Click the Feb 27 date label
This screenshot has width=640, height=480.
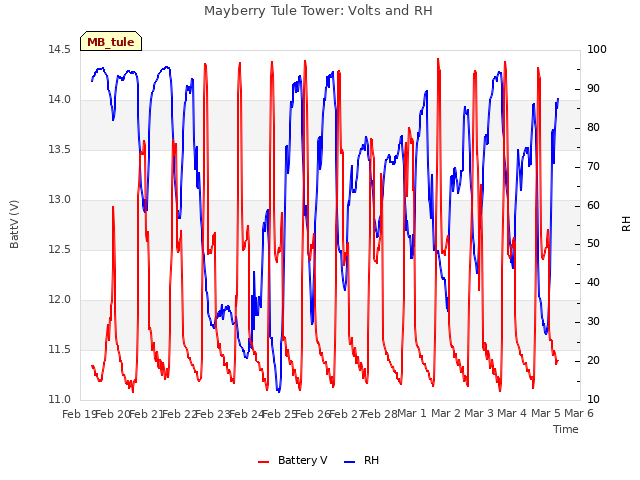(347, 414)
